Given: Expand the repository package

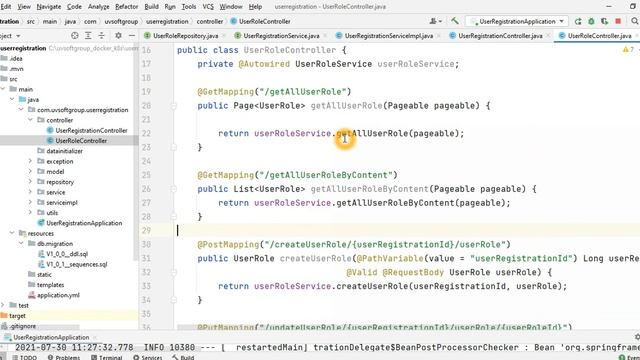Looking at the screenshot, I should [30, 182].
